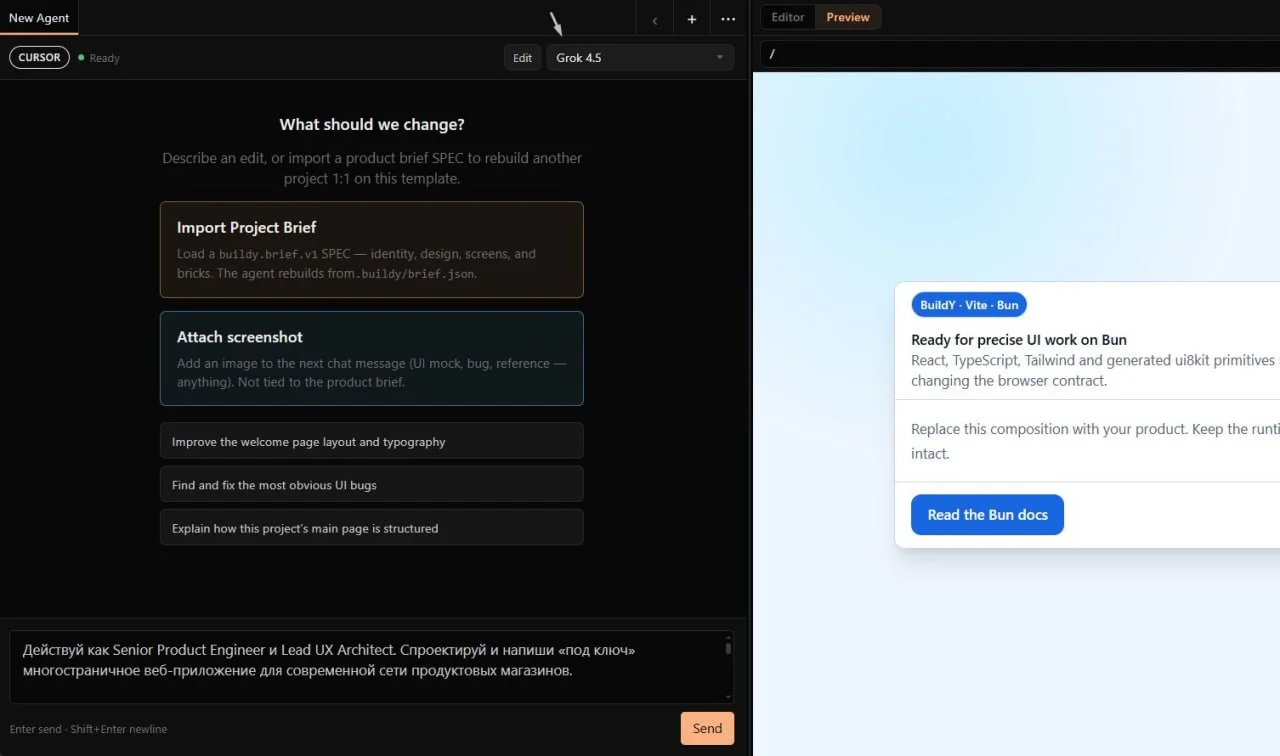1280x756 pixels.
Task: Click the green Ready status indicator
Action: point(99,58)
